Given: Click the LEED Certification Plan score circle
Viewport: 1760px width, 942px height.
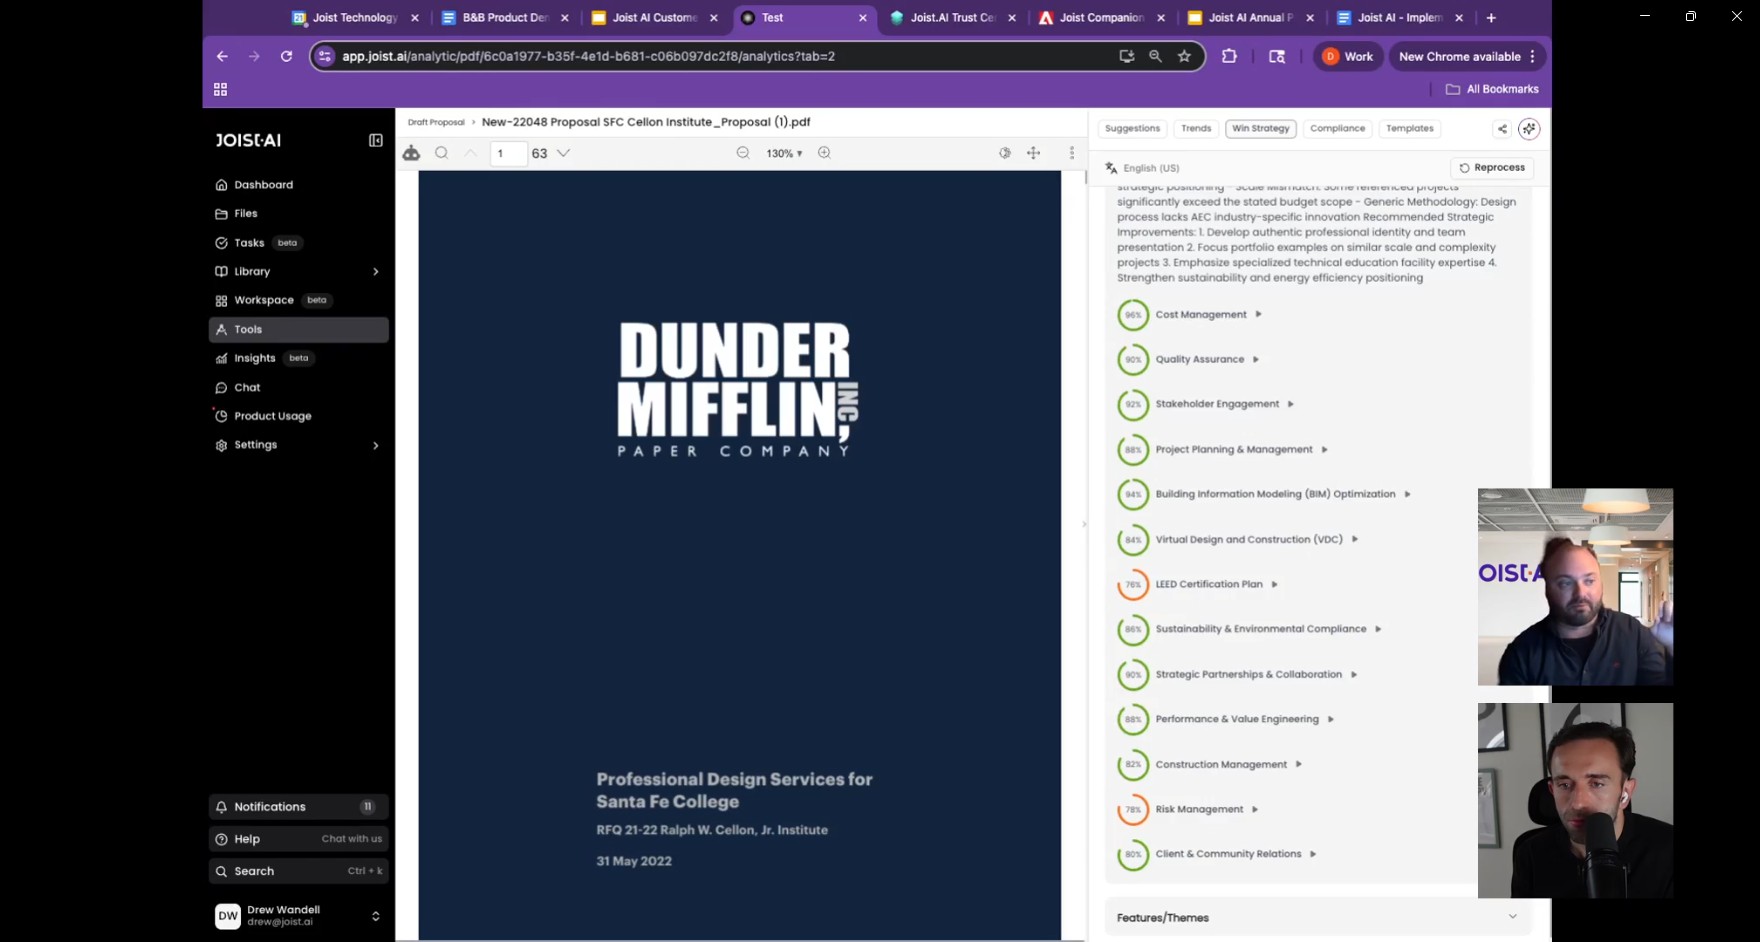Looking at the screenshot, I should pyautogui.click(x=1133, y=585).
